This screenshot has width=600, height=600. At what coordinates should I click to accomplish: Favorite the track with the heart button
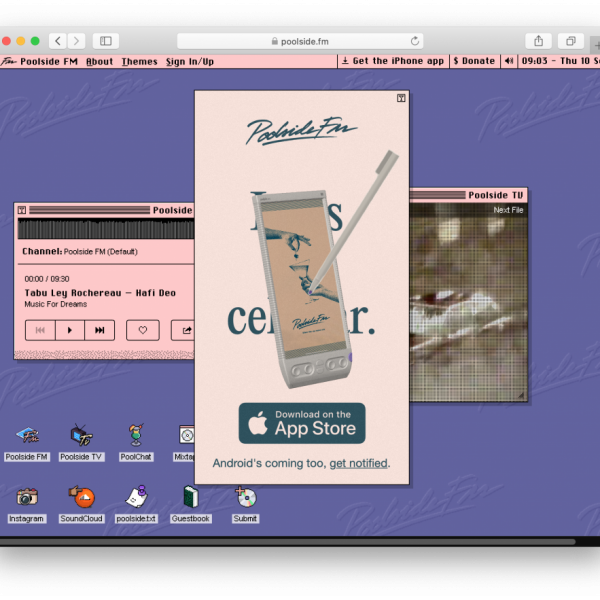143,330
